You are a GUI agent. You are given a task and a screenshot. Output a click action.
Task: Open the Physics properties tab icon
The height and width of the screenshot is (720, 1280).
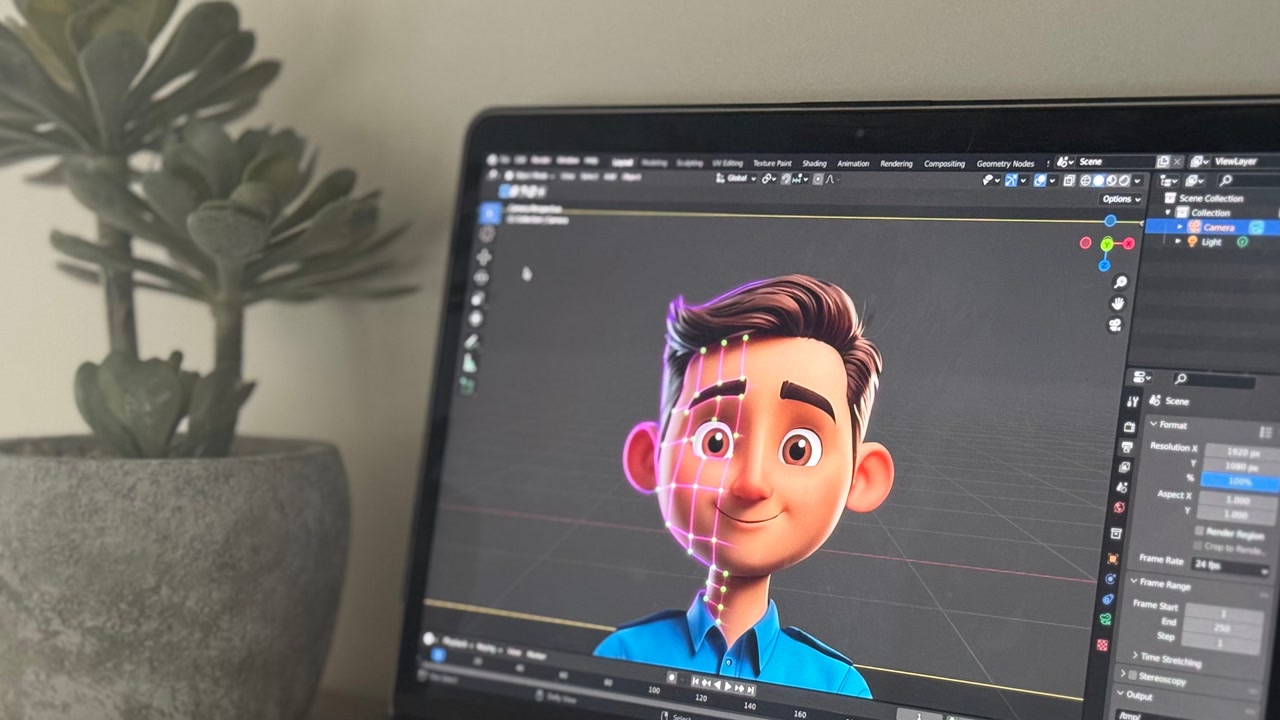1111,578
